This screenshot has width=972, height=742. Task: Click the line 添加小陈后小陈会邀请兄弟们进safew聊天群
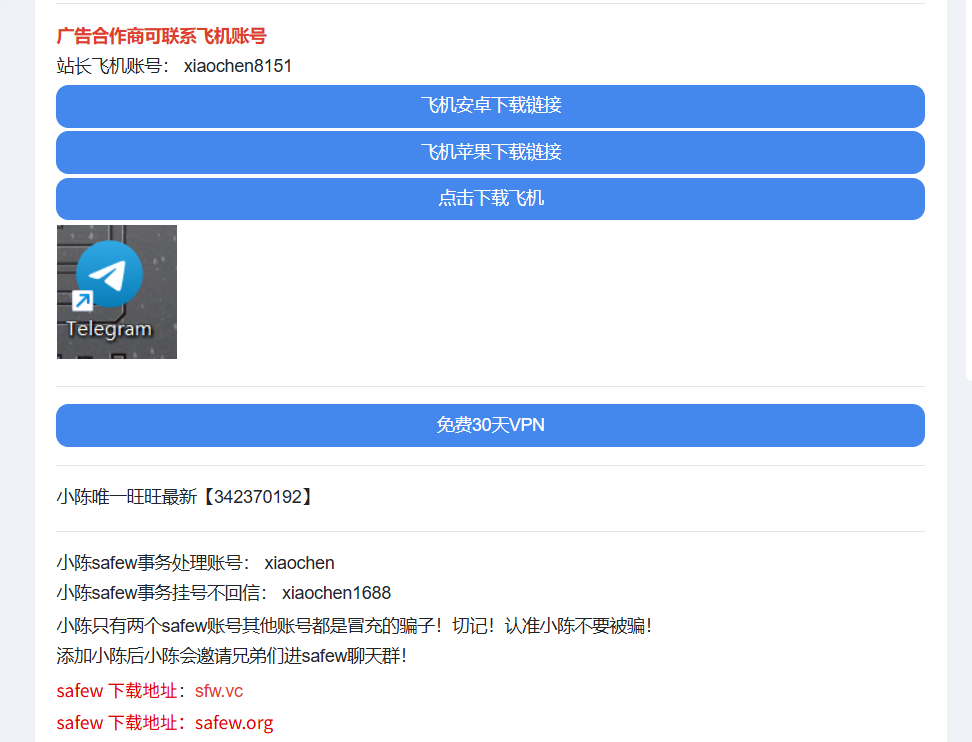[x=231, y=656]
